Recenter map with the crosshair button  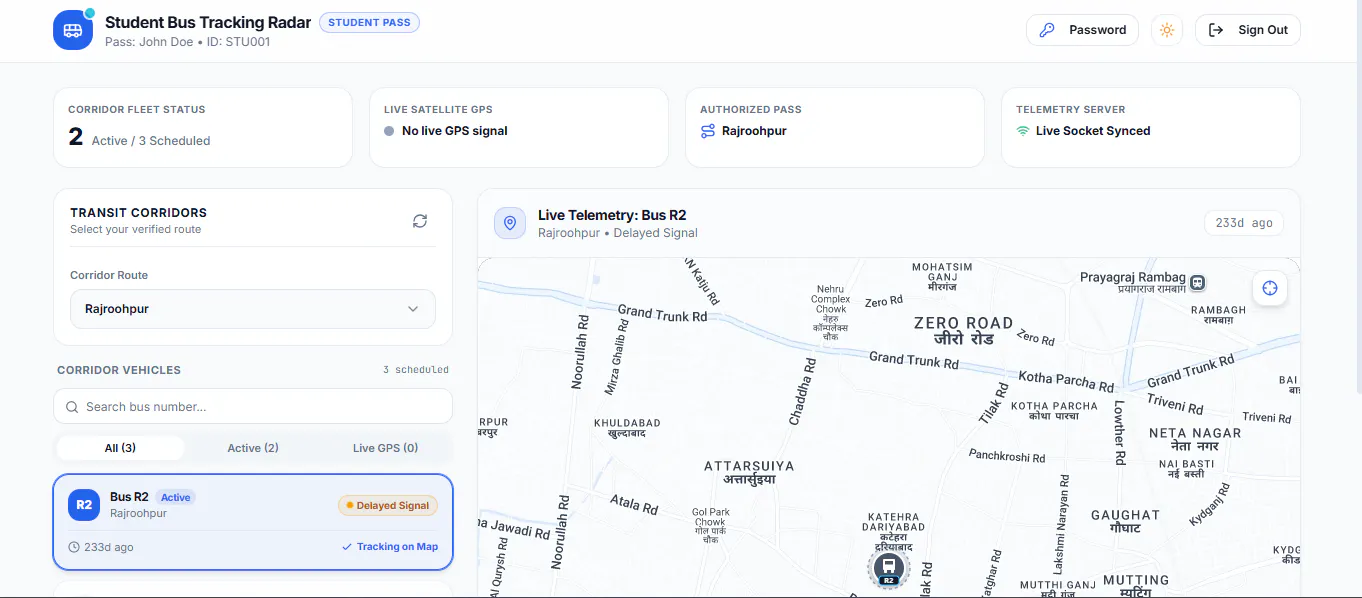pyautogui.click(x=1270, y=289)
